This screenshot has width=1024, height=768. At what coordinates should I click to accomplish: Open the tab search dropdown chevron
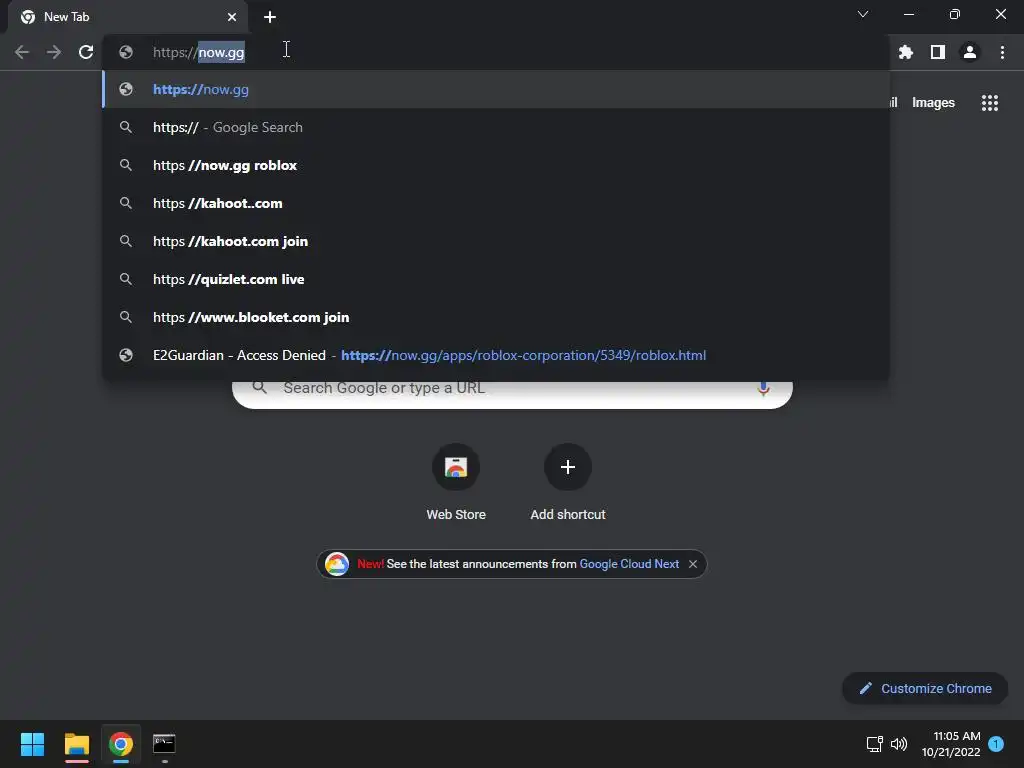point(863,14)
